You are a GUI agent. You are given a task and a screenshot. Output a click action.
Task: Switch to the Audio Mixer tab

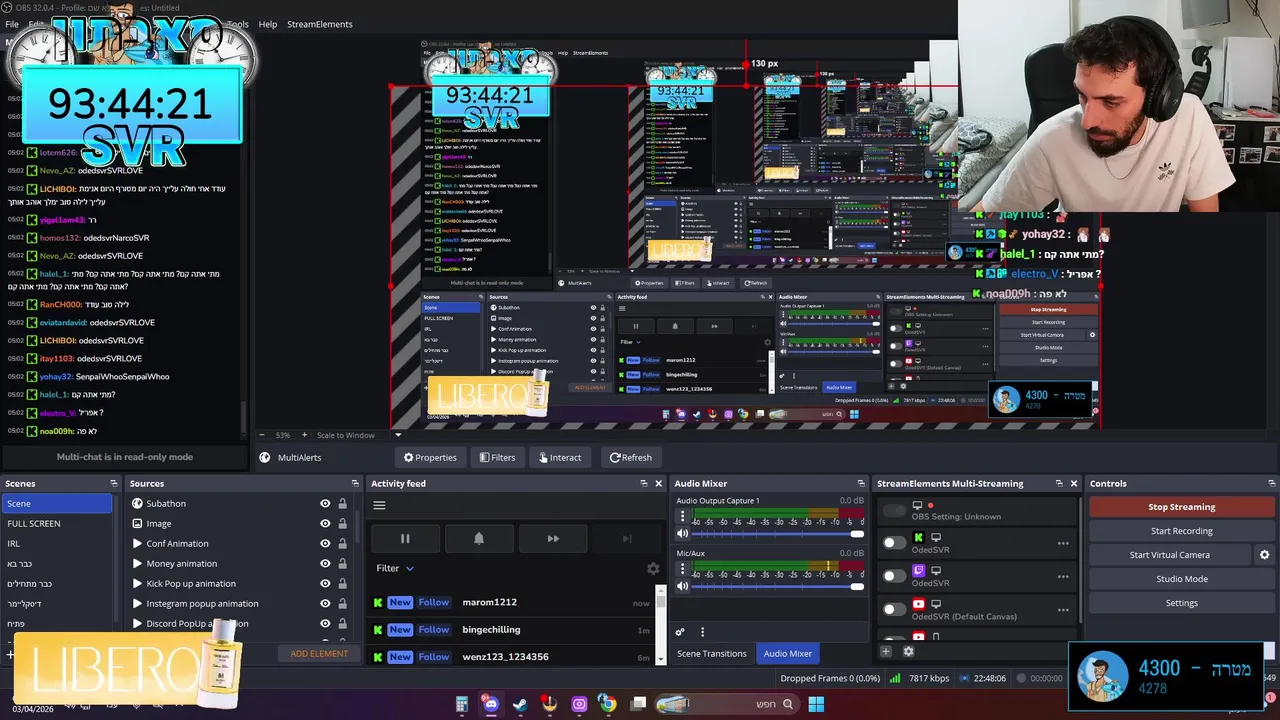coord(788,653)
